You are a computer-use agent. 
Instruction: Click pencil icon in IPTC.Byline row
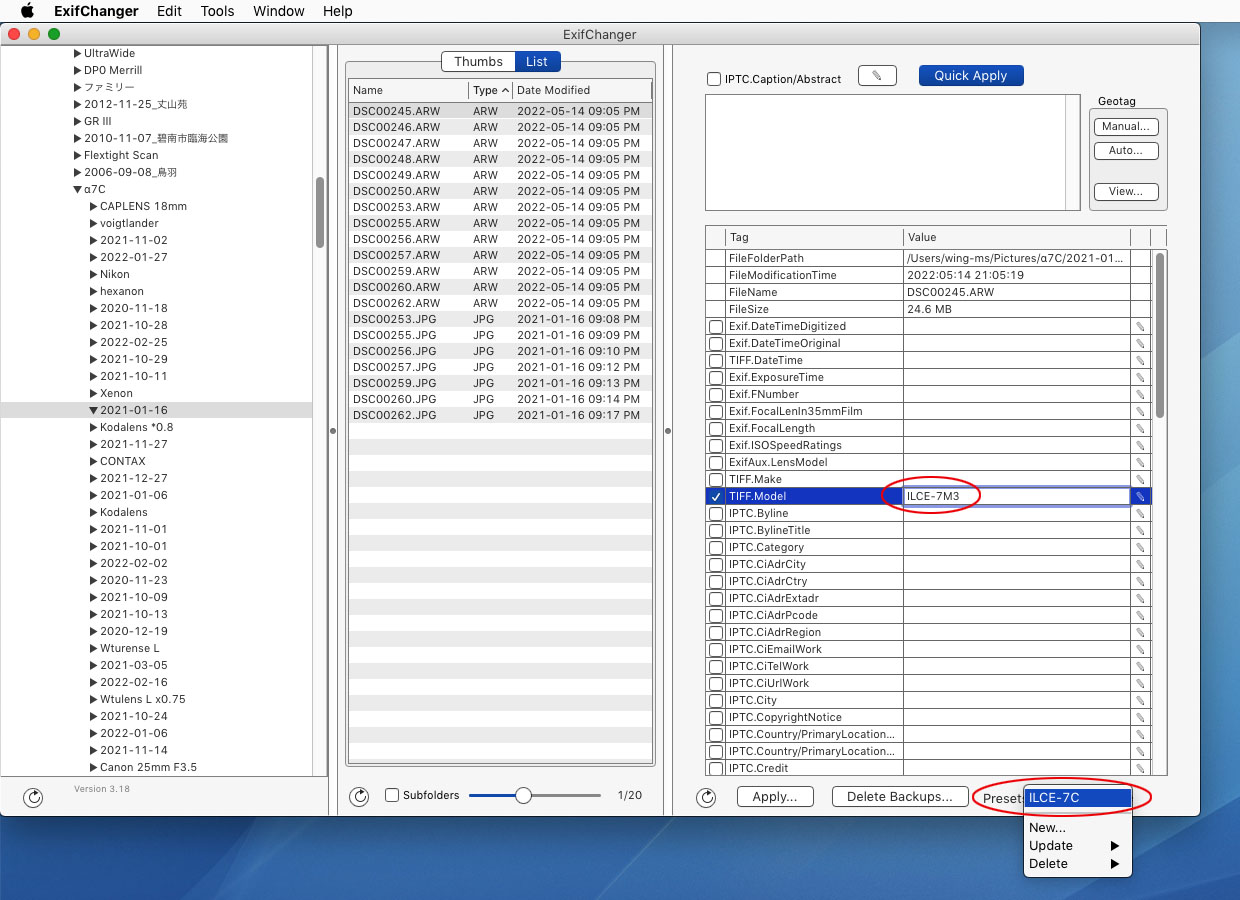1140,513
